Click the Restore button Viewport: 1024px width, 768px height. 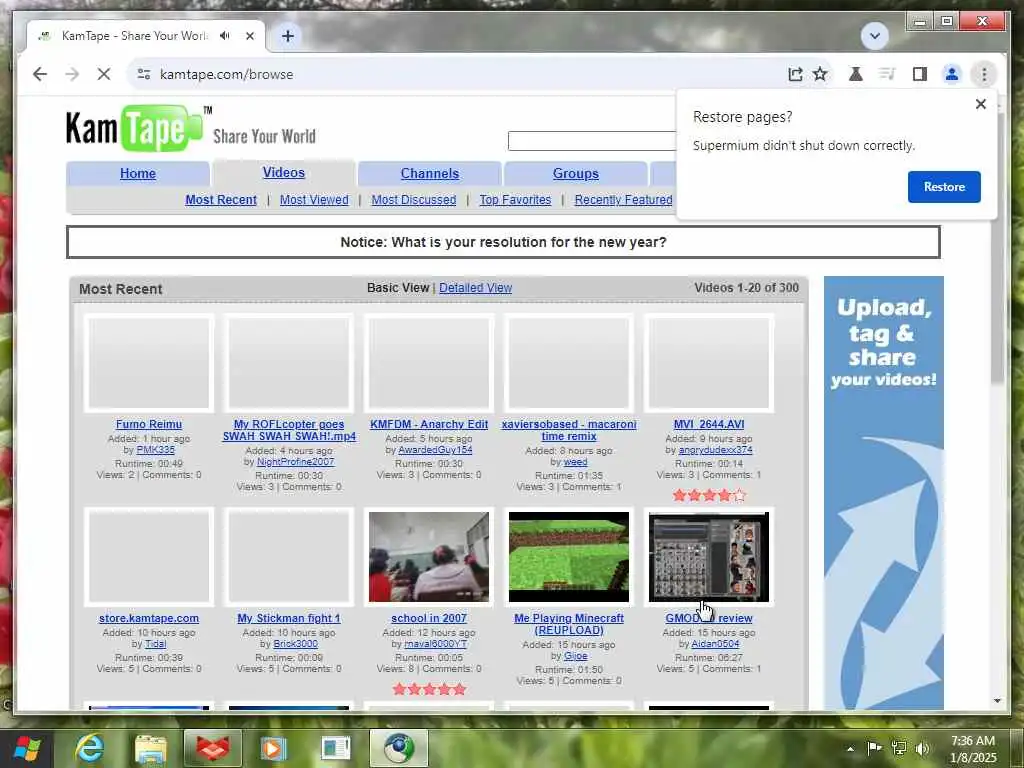click(944, 187)
